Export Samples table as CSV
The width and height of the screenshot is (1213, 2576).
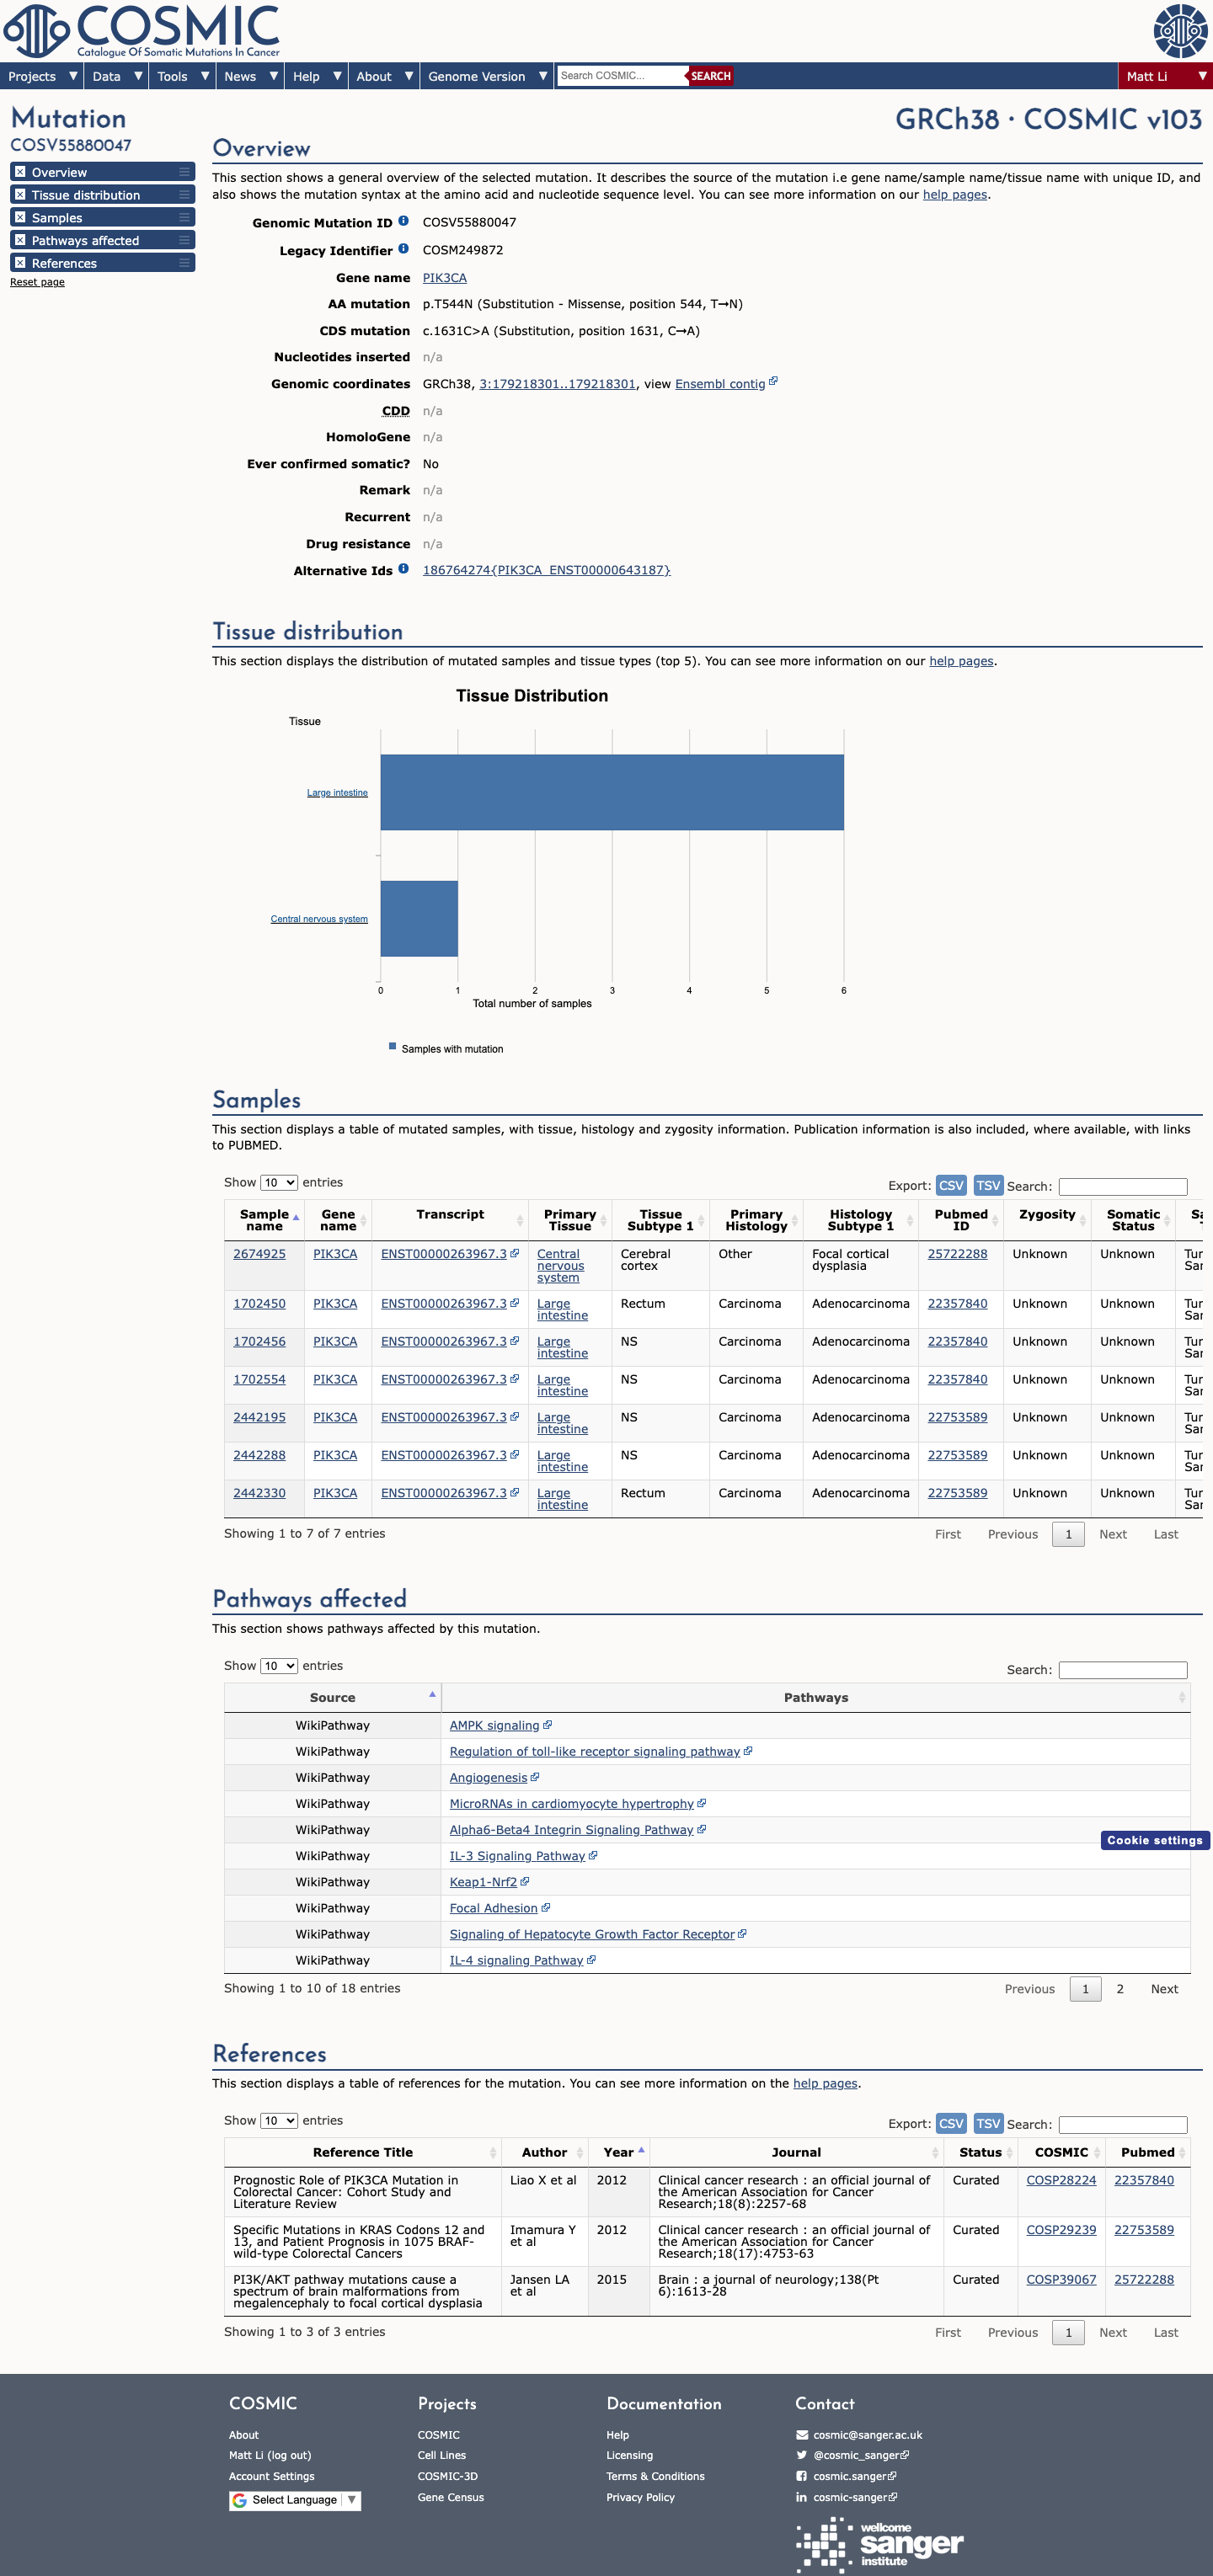point(951,1185)
